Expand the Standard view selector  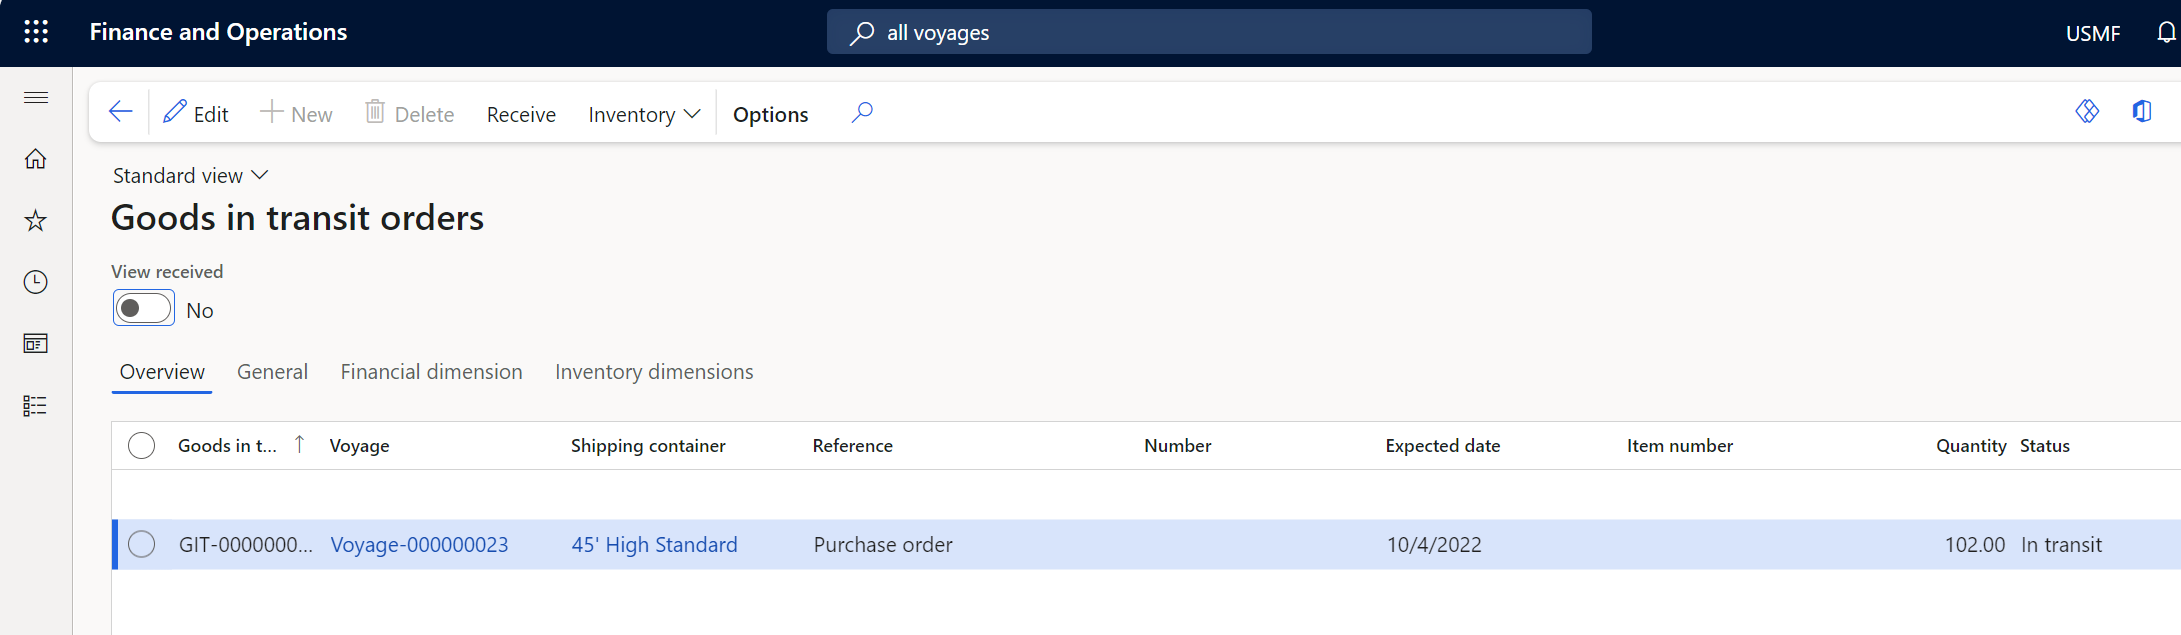point(190,176)
